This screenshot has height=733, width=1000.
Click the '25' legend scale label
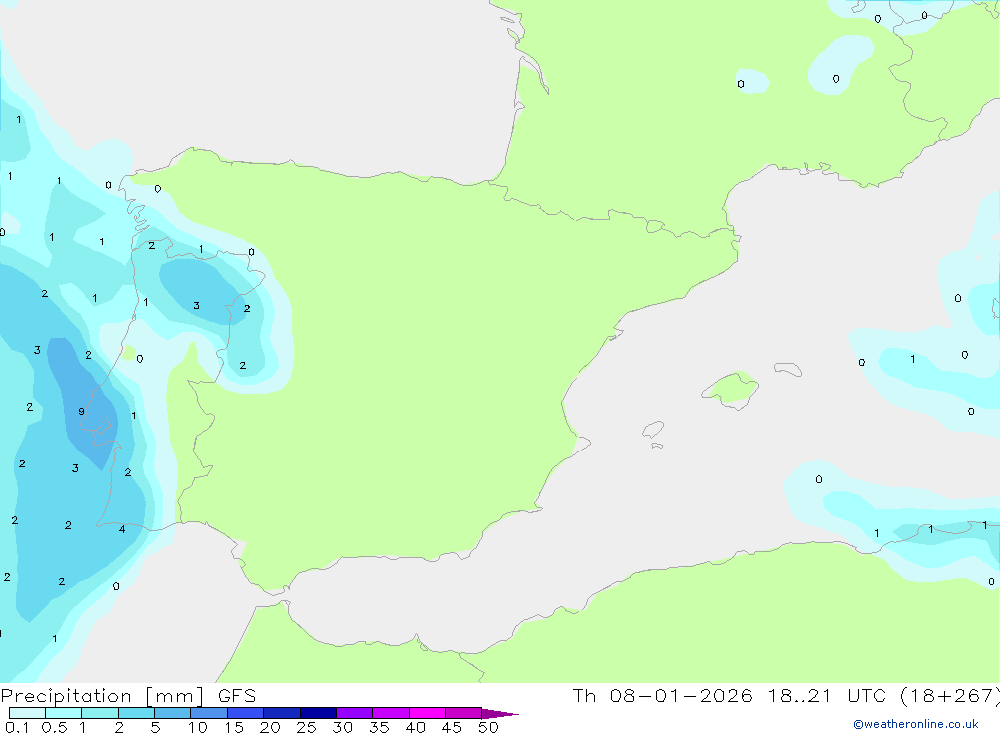point(306,727)
